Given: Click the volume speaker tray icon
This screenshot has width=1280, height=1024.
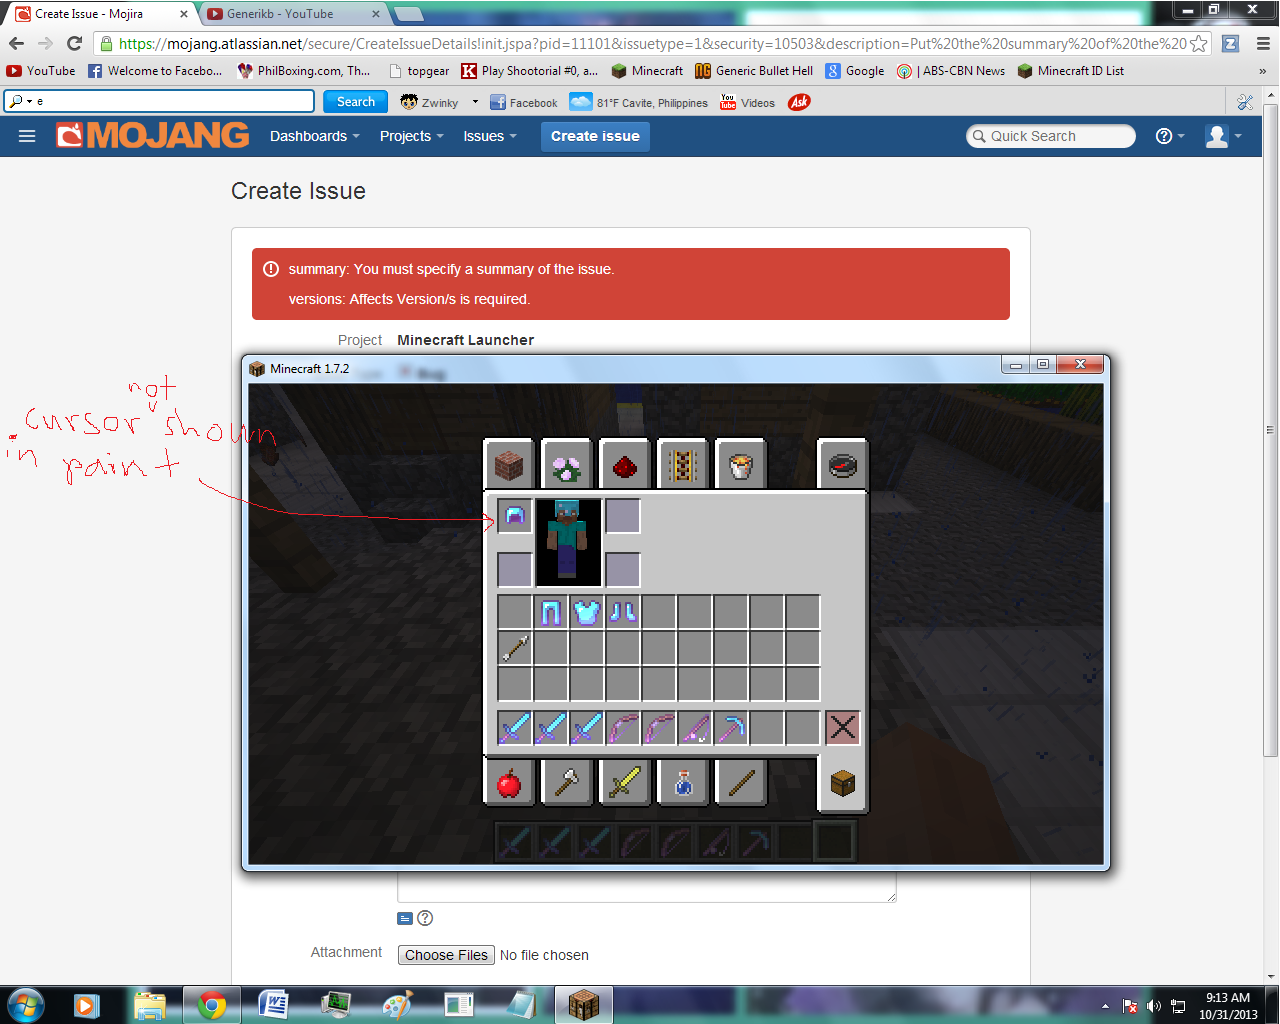Looking at the screenshot, I should coord(1154,1006).
